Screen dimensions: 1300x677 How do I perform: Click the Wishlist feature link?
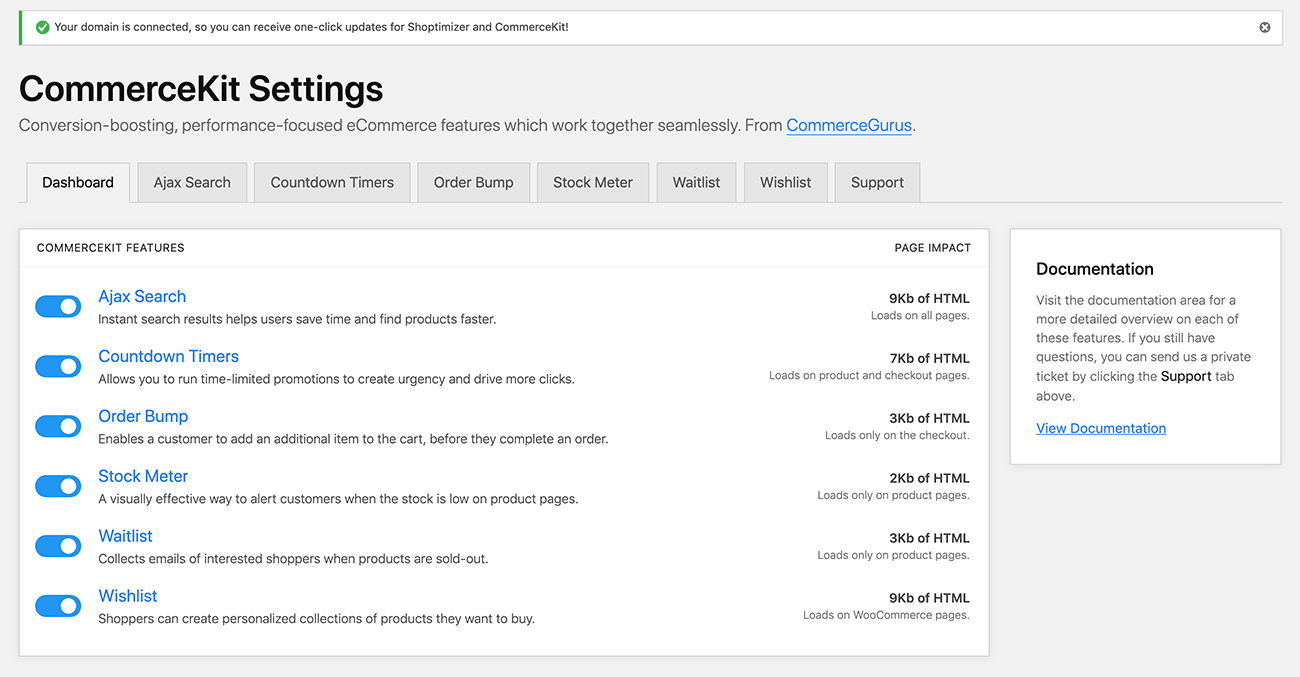[127, 596]
